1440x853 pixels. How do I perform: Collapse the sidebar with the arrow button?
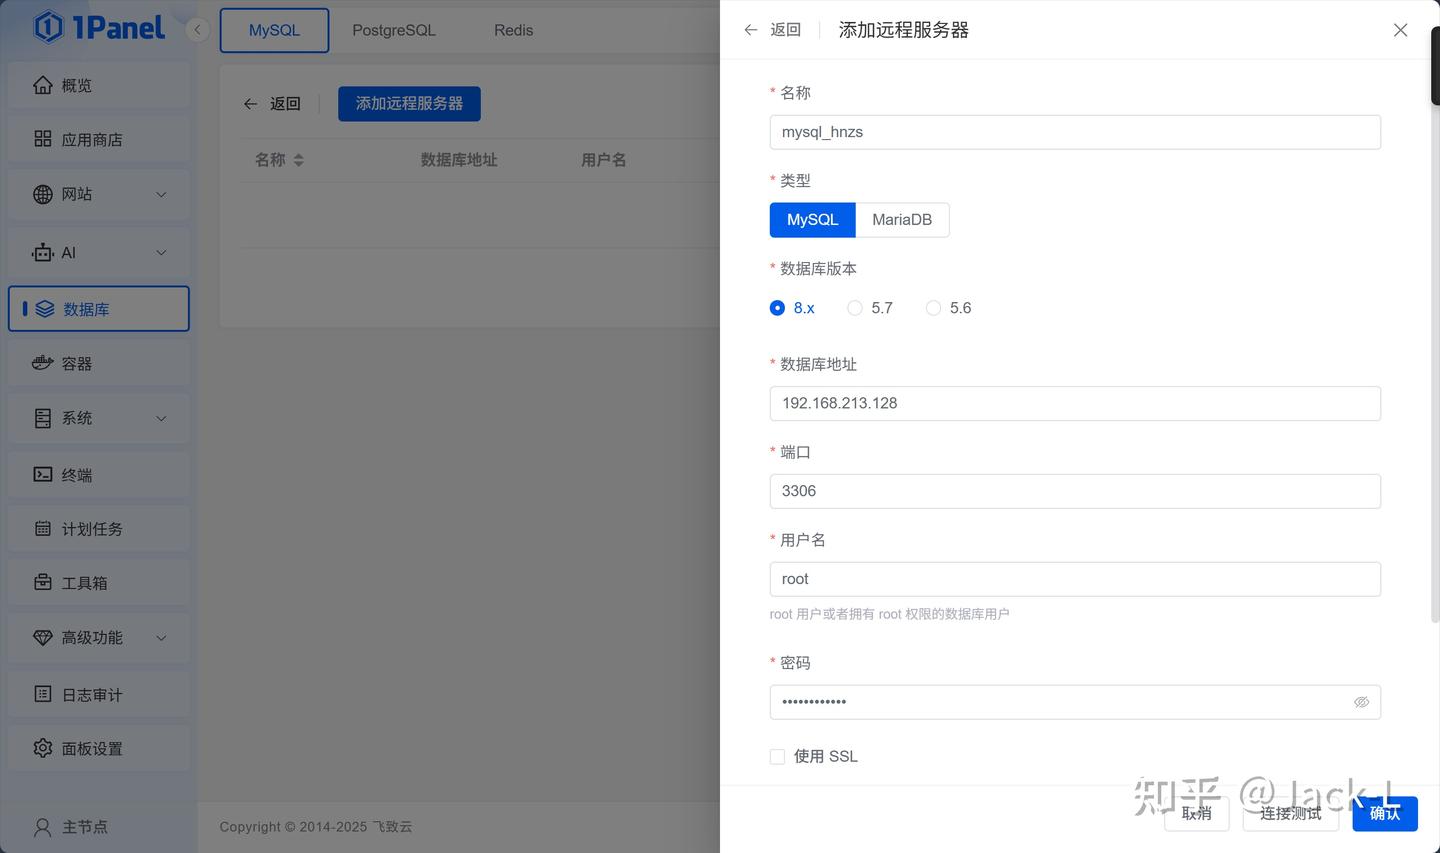tap(197, 29)
